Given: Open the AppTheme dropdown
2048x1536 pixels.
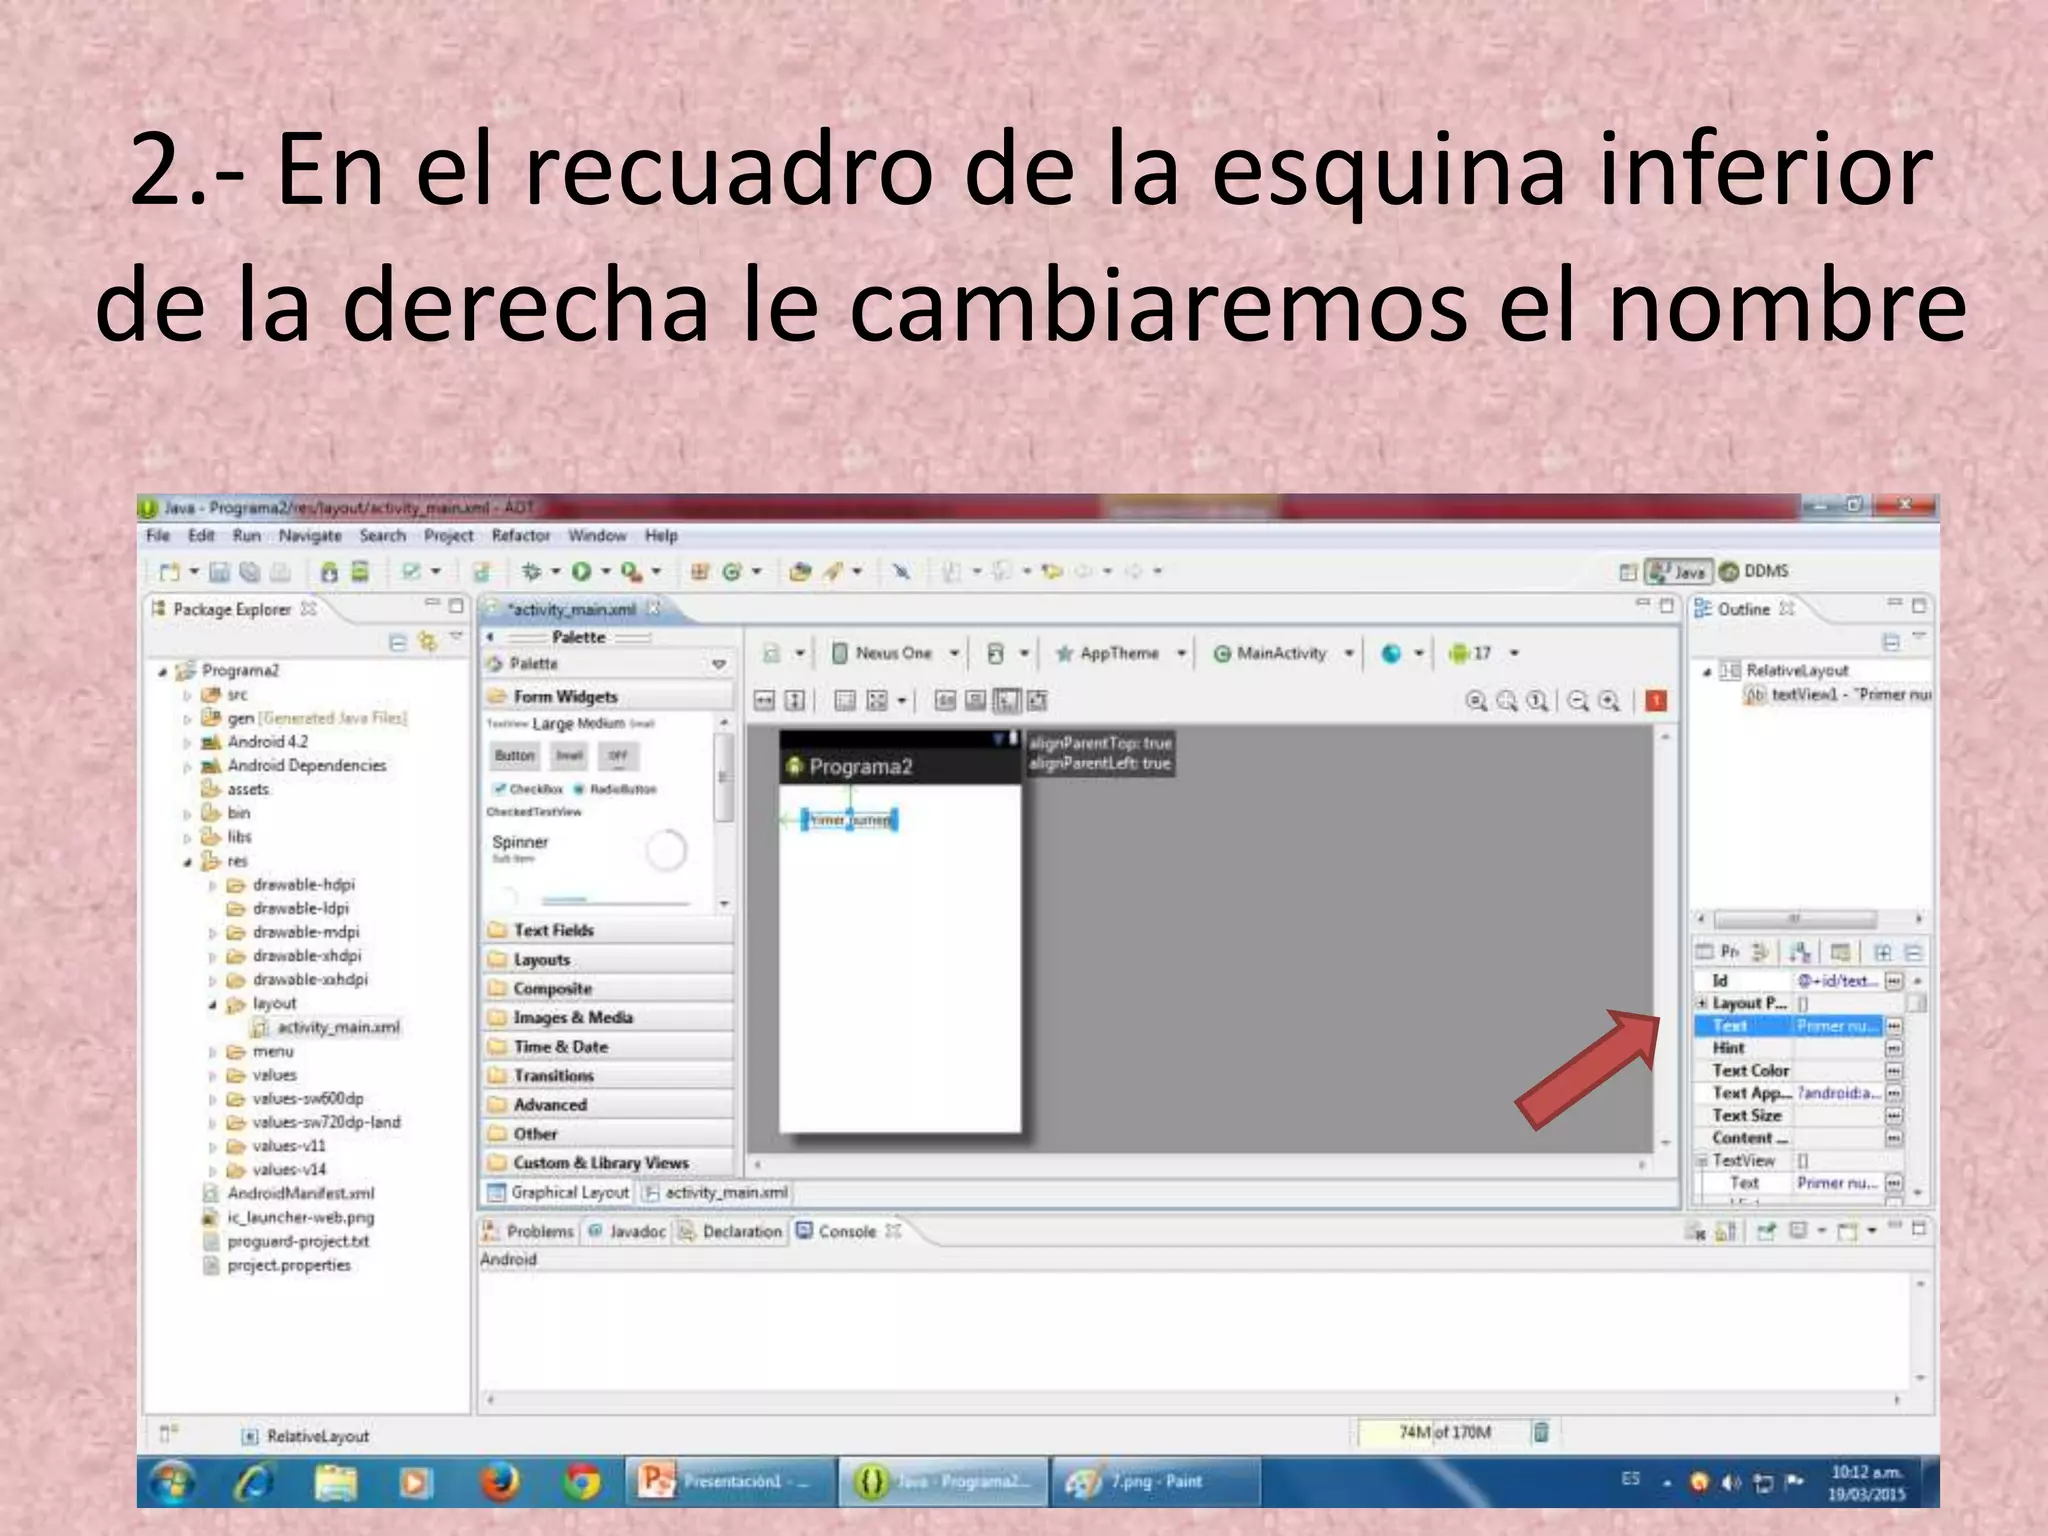Looking at the screenshot, I should coord(1181,654).
